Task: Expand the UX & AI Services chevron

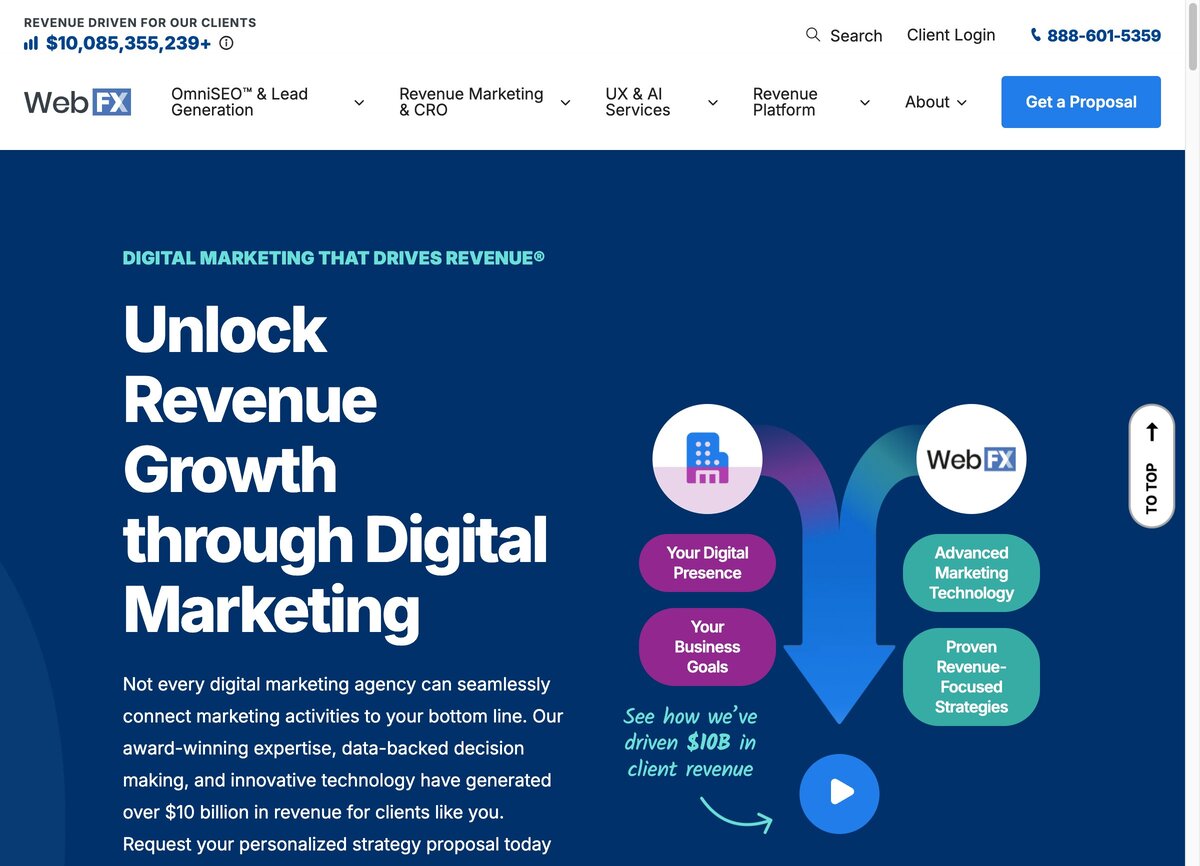Action: coord(713,102)
